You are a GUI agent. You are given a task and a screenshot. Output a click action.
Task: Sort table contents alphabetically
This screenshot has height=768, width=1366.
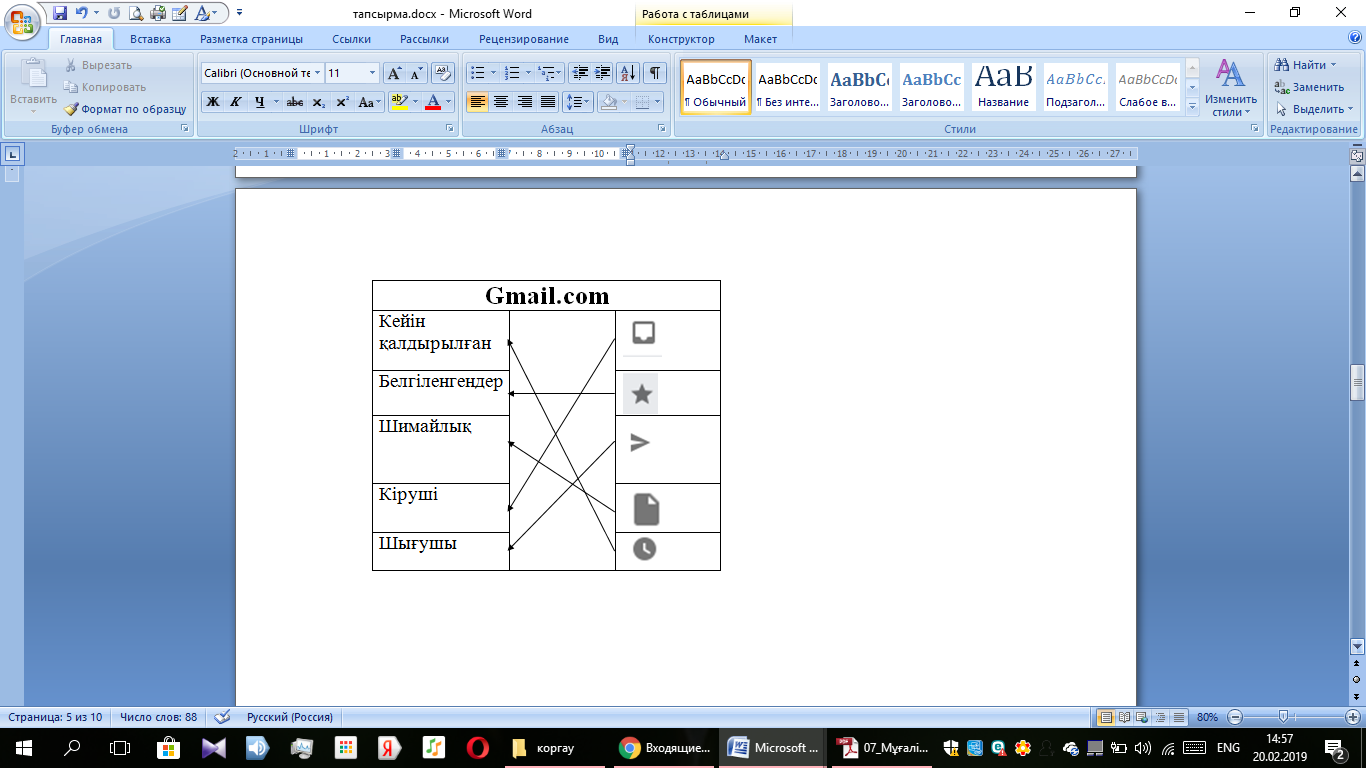628,73
